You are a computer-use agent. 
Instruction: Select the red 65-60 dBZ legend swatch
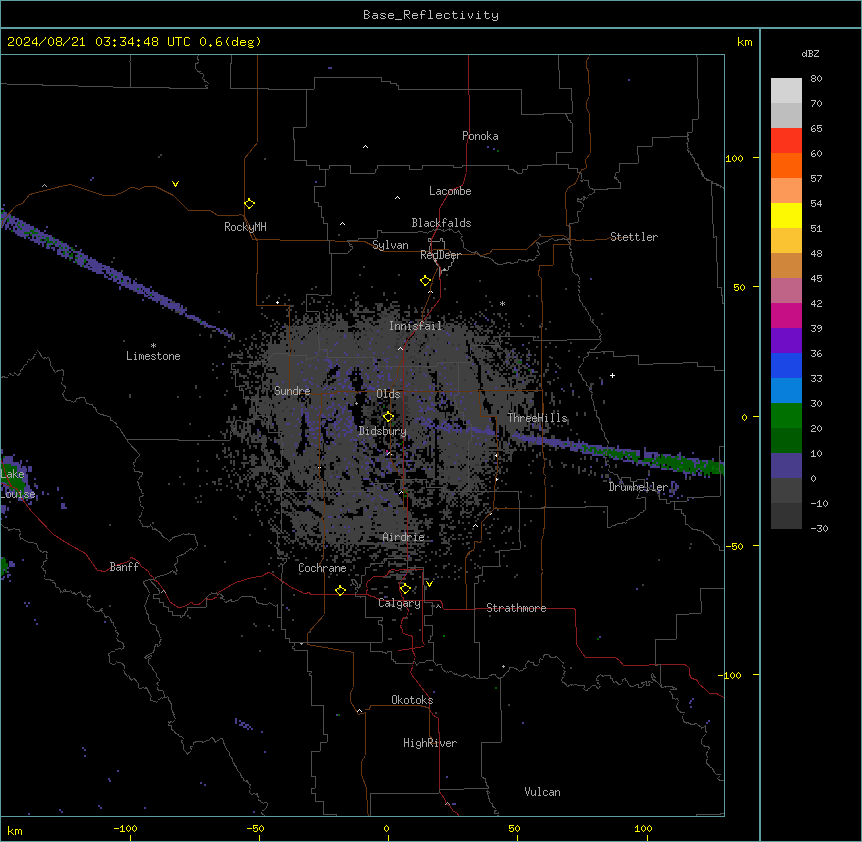(786, 141)
